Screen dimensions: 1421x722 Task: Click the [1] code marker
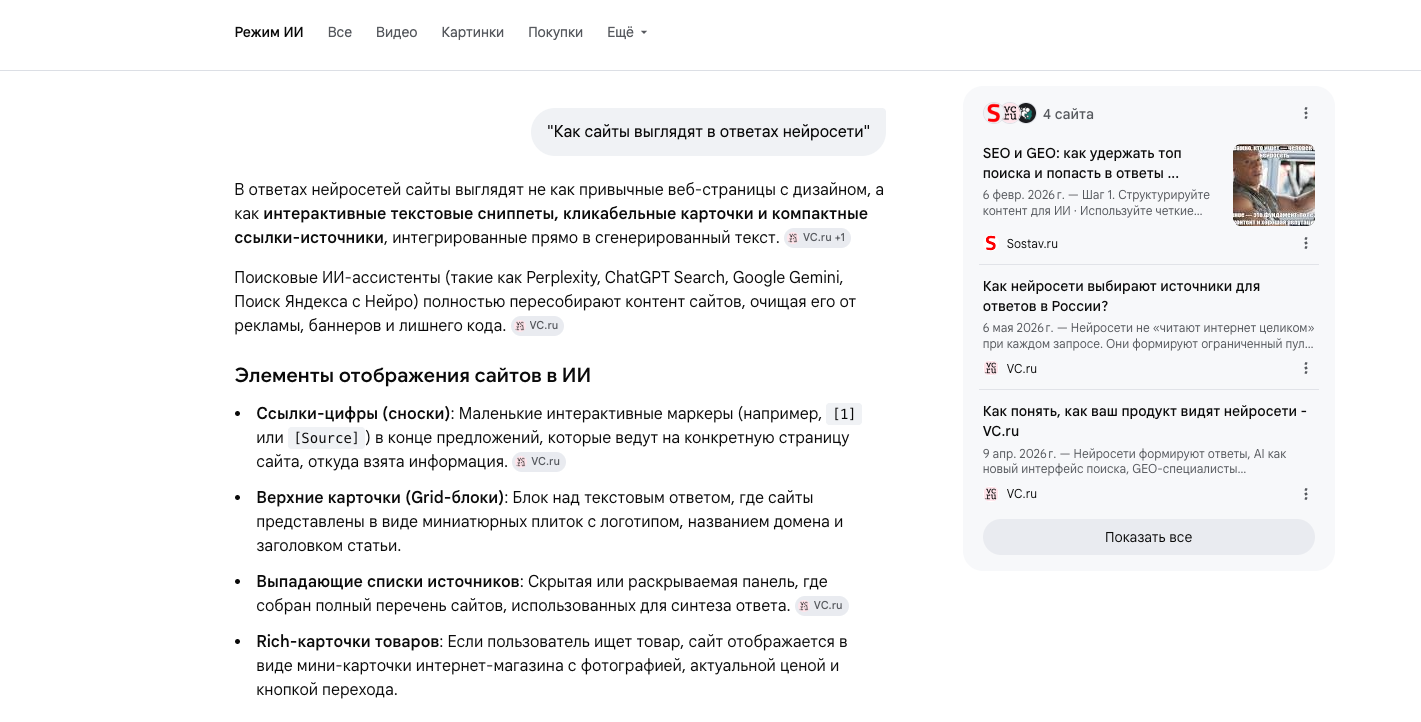pos(844,414)
